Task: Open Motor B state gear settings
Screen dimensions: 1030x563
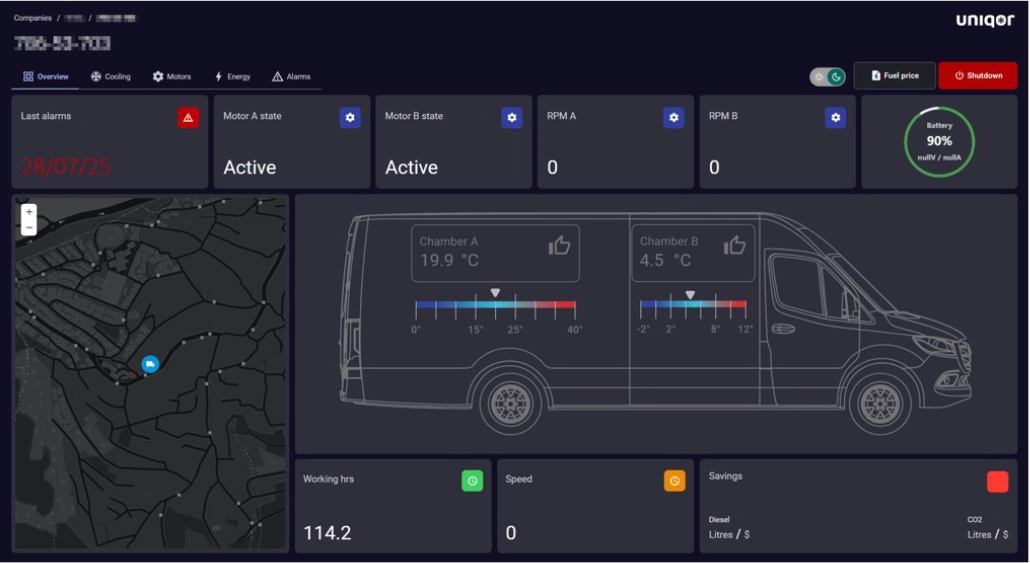Action: point(512,118)
